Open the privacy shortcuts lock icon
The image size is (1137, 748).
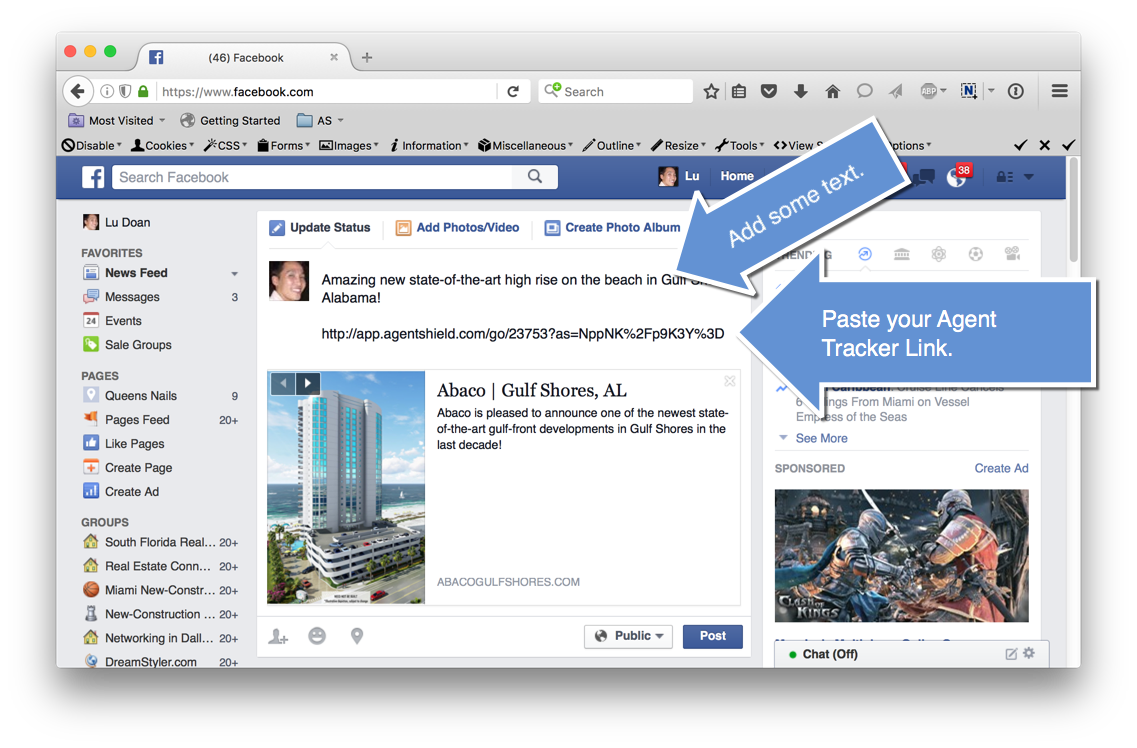coord(1004,177)
